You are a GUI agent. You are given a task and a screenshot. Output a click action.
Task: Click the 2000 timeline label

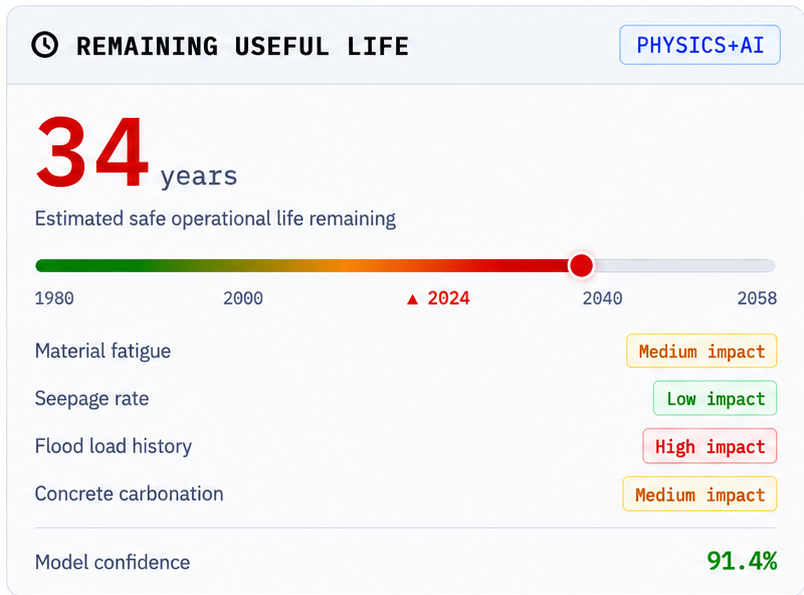(243, 299)
